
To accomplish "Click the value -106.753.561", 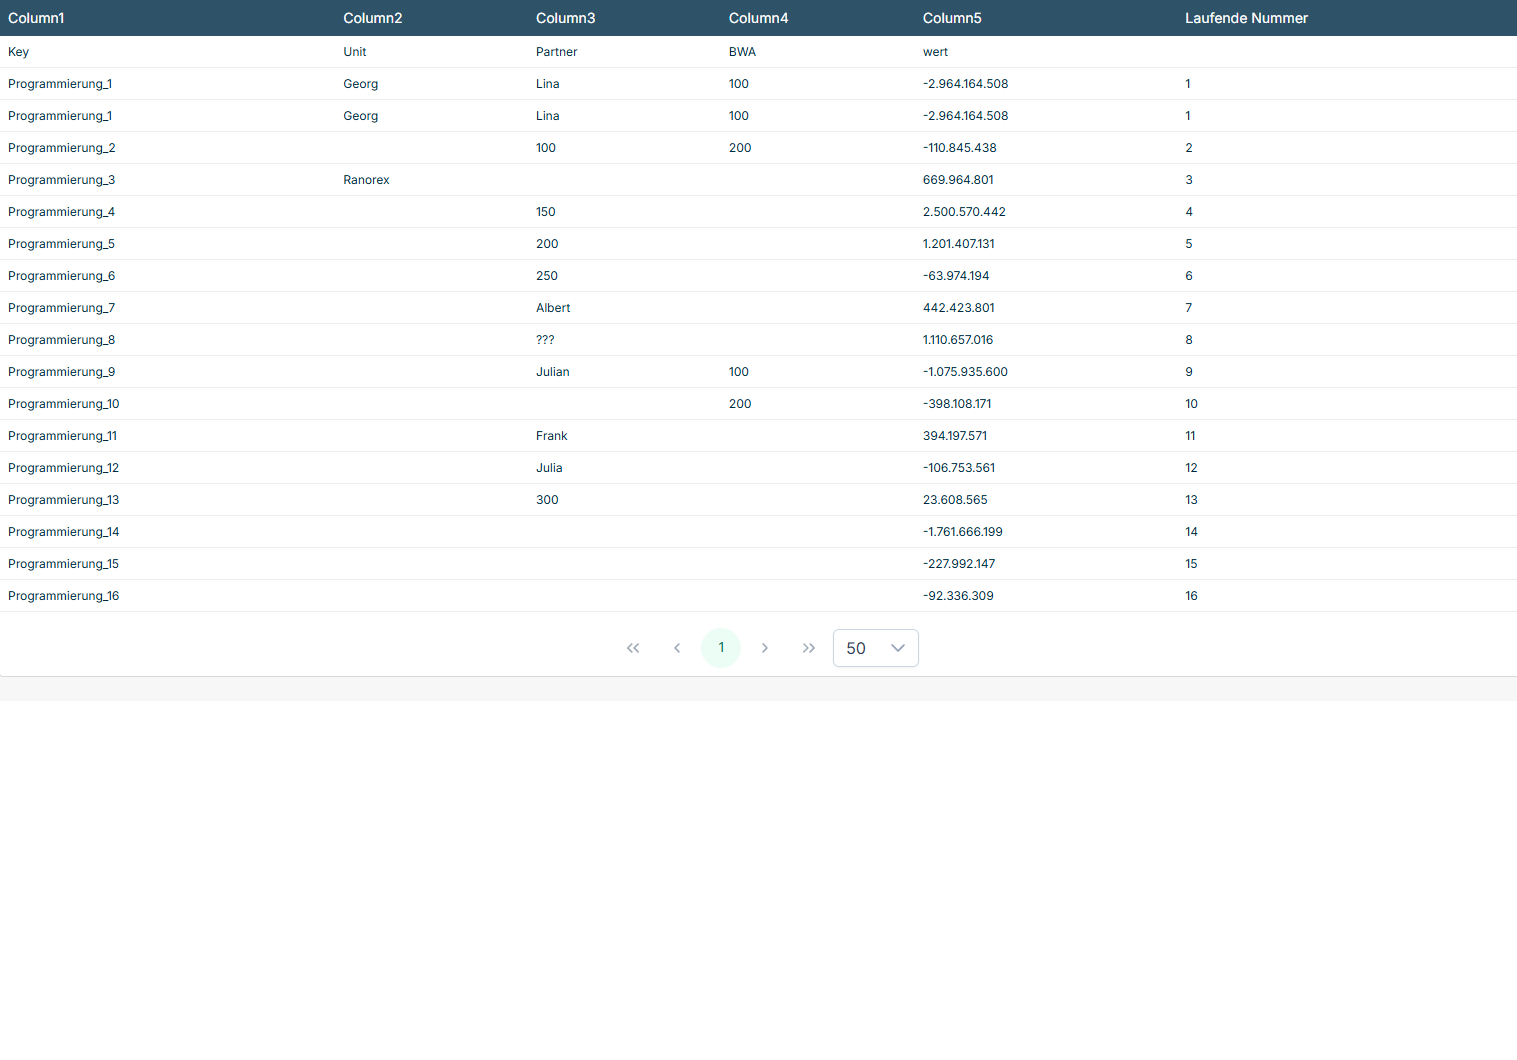I will (959, 468).
